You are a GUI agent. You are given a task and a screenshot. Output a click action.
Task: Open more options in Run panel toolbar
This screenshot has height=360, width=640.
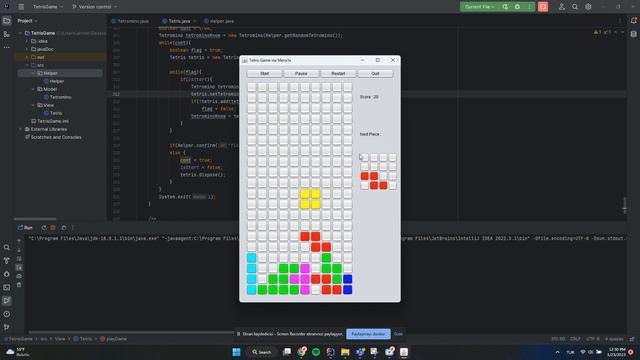click(73, 228)
